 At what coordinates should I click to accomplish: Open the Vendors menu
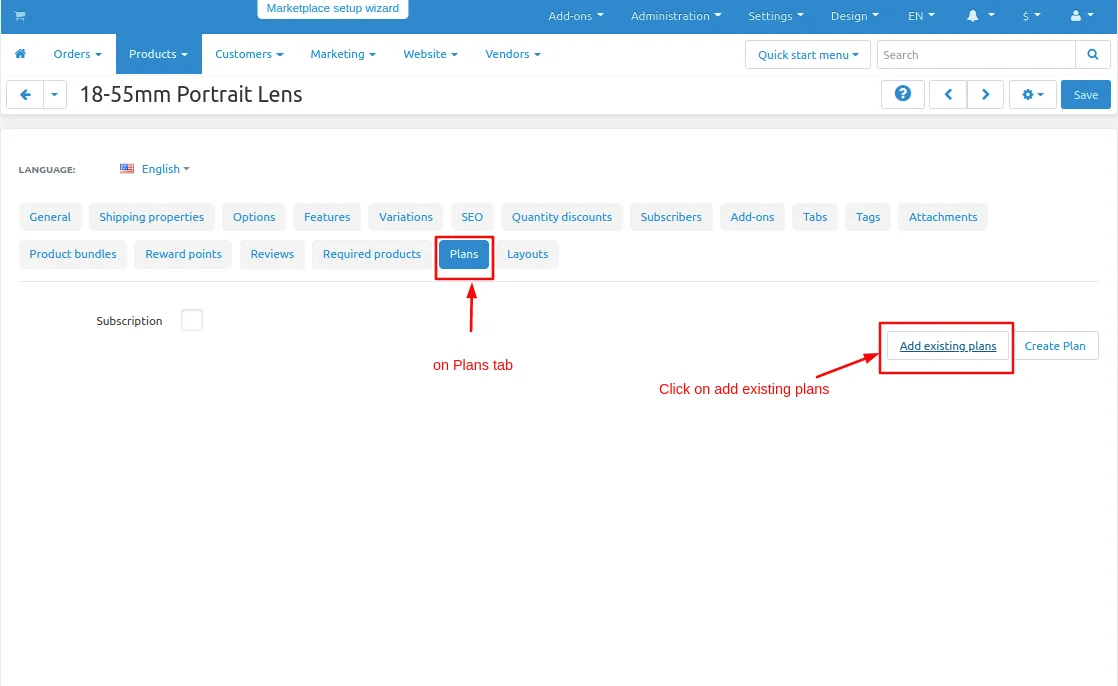pyautogui.click(x=513, y=54)
